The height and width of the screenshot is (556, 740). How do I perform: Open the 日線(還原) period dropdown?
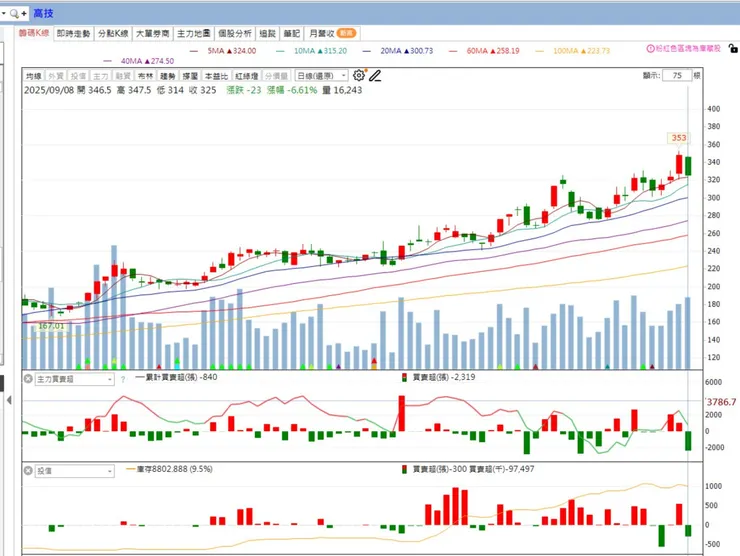321,76
